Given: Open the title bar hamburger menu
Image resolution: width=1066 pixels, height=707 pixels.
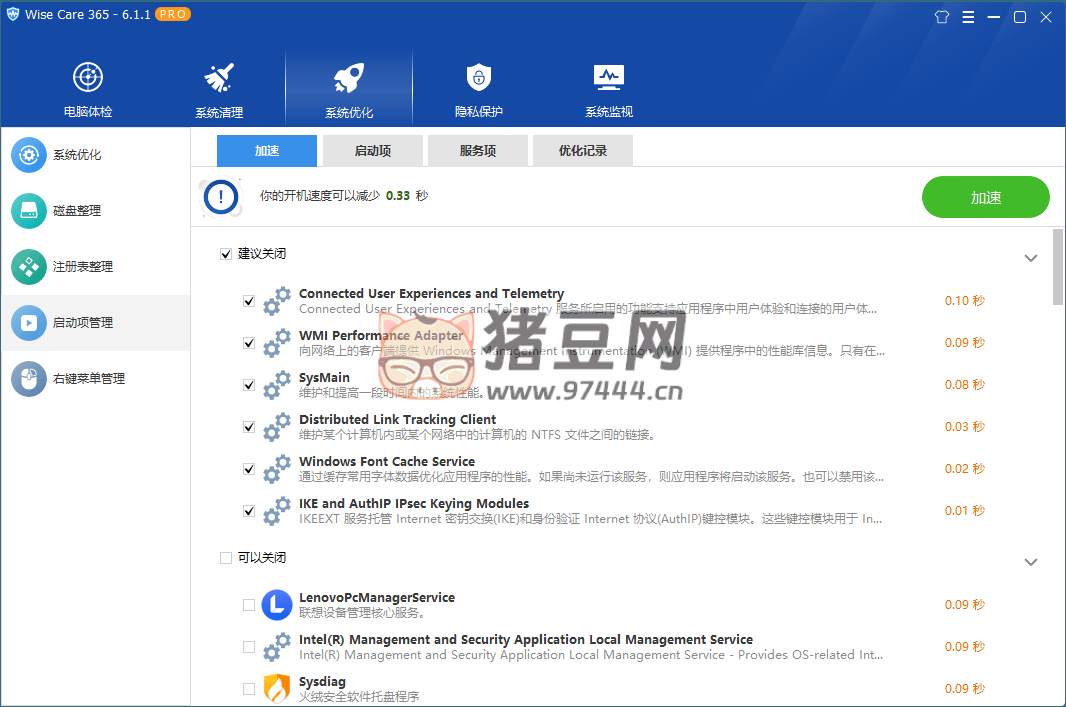Looking at the screenshot, I should 968,17.
